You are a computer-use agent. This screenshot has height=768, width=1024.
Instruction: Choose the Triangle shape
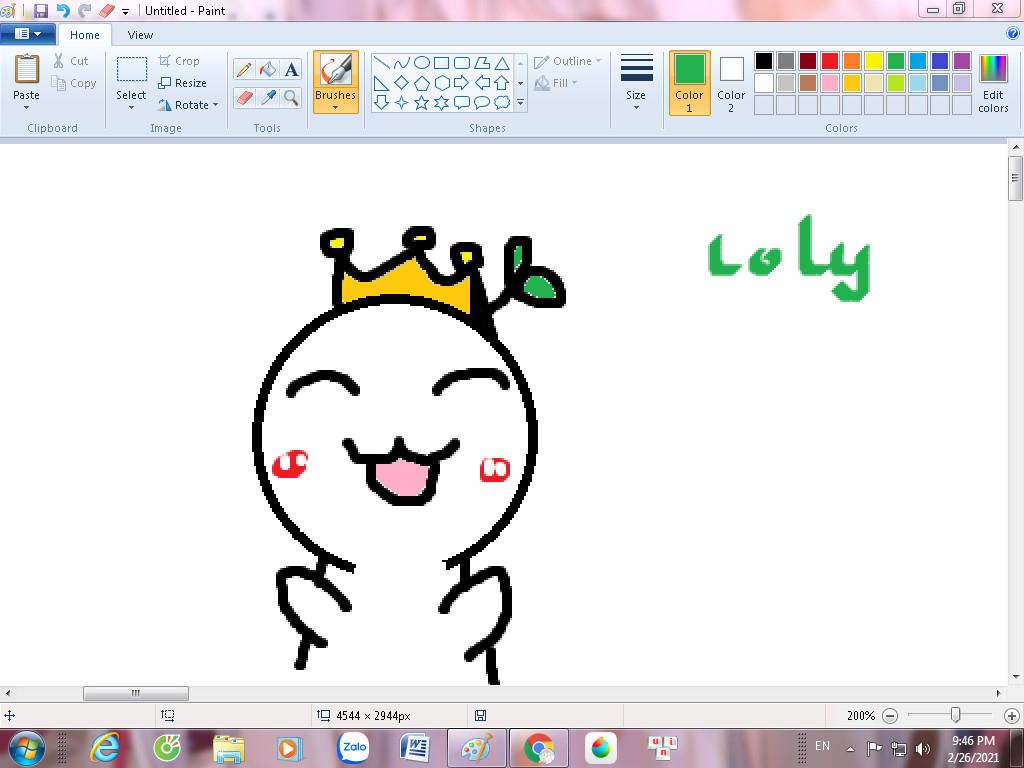tap(502, 63)
